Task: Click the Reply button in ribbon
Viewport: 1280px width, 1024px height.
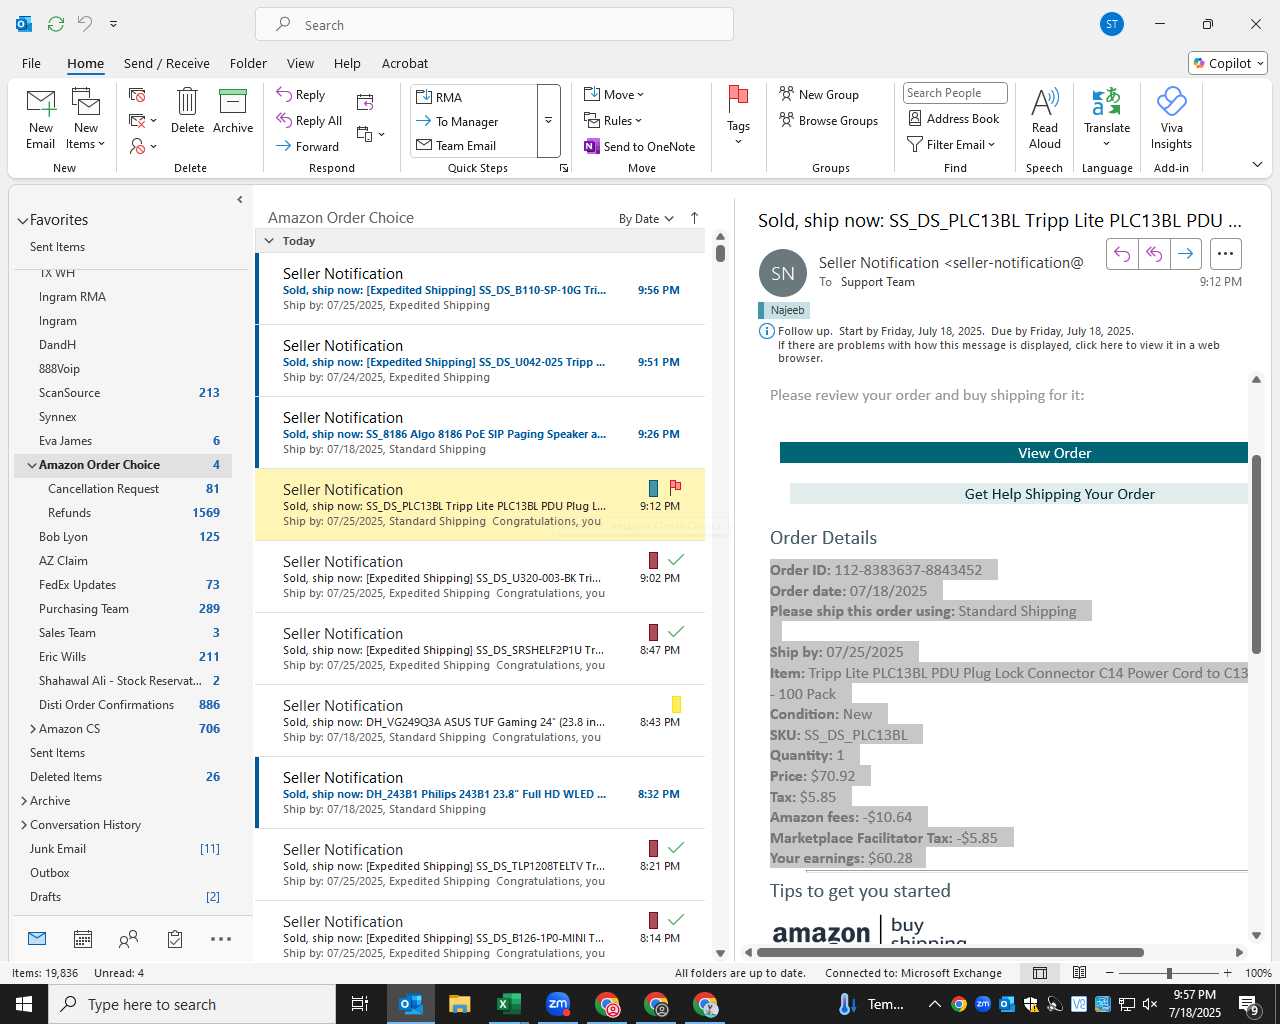Action: pyautogui.click(x=301, y=94)
